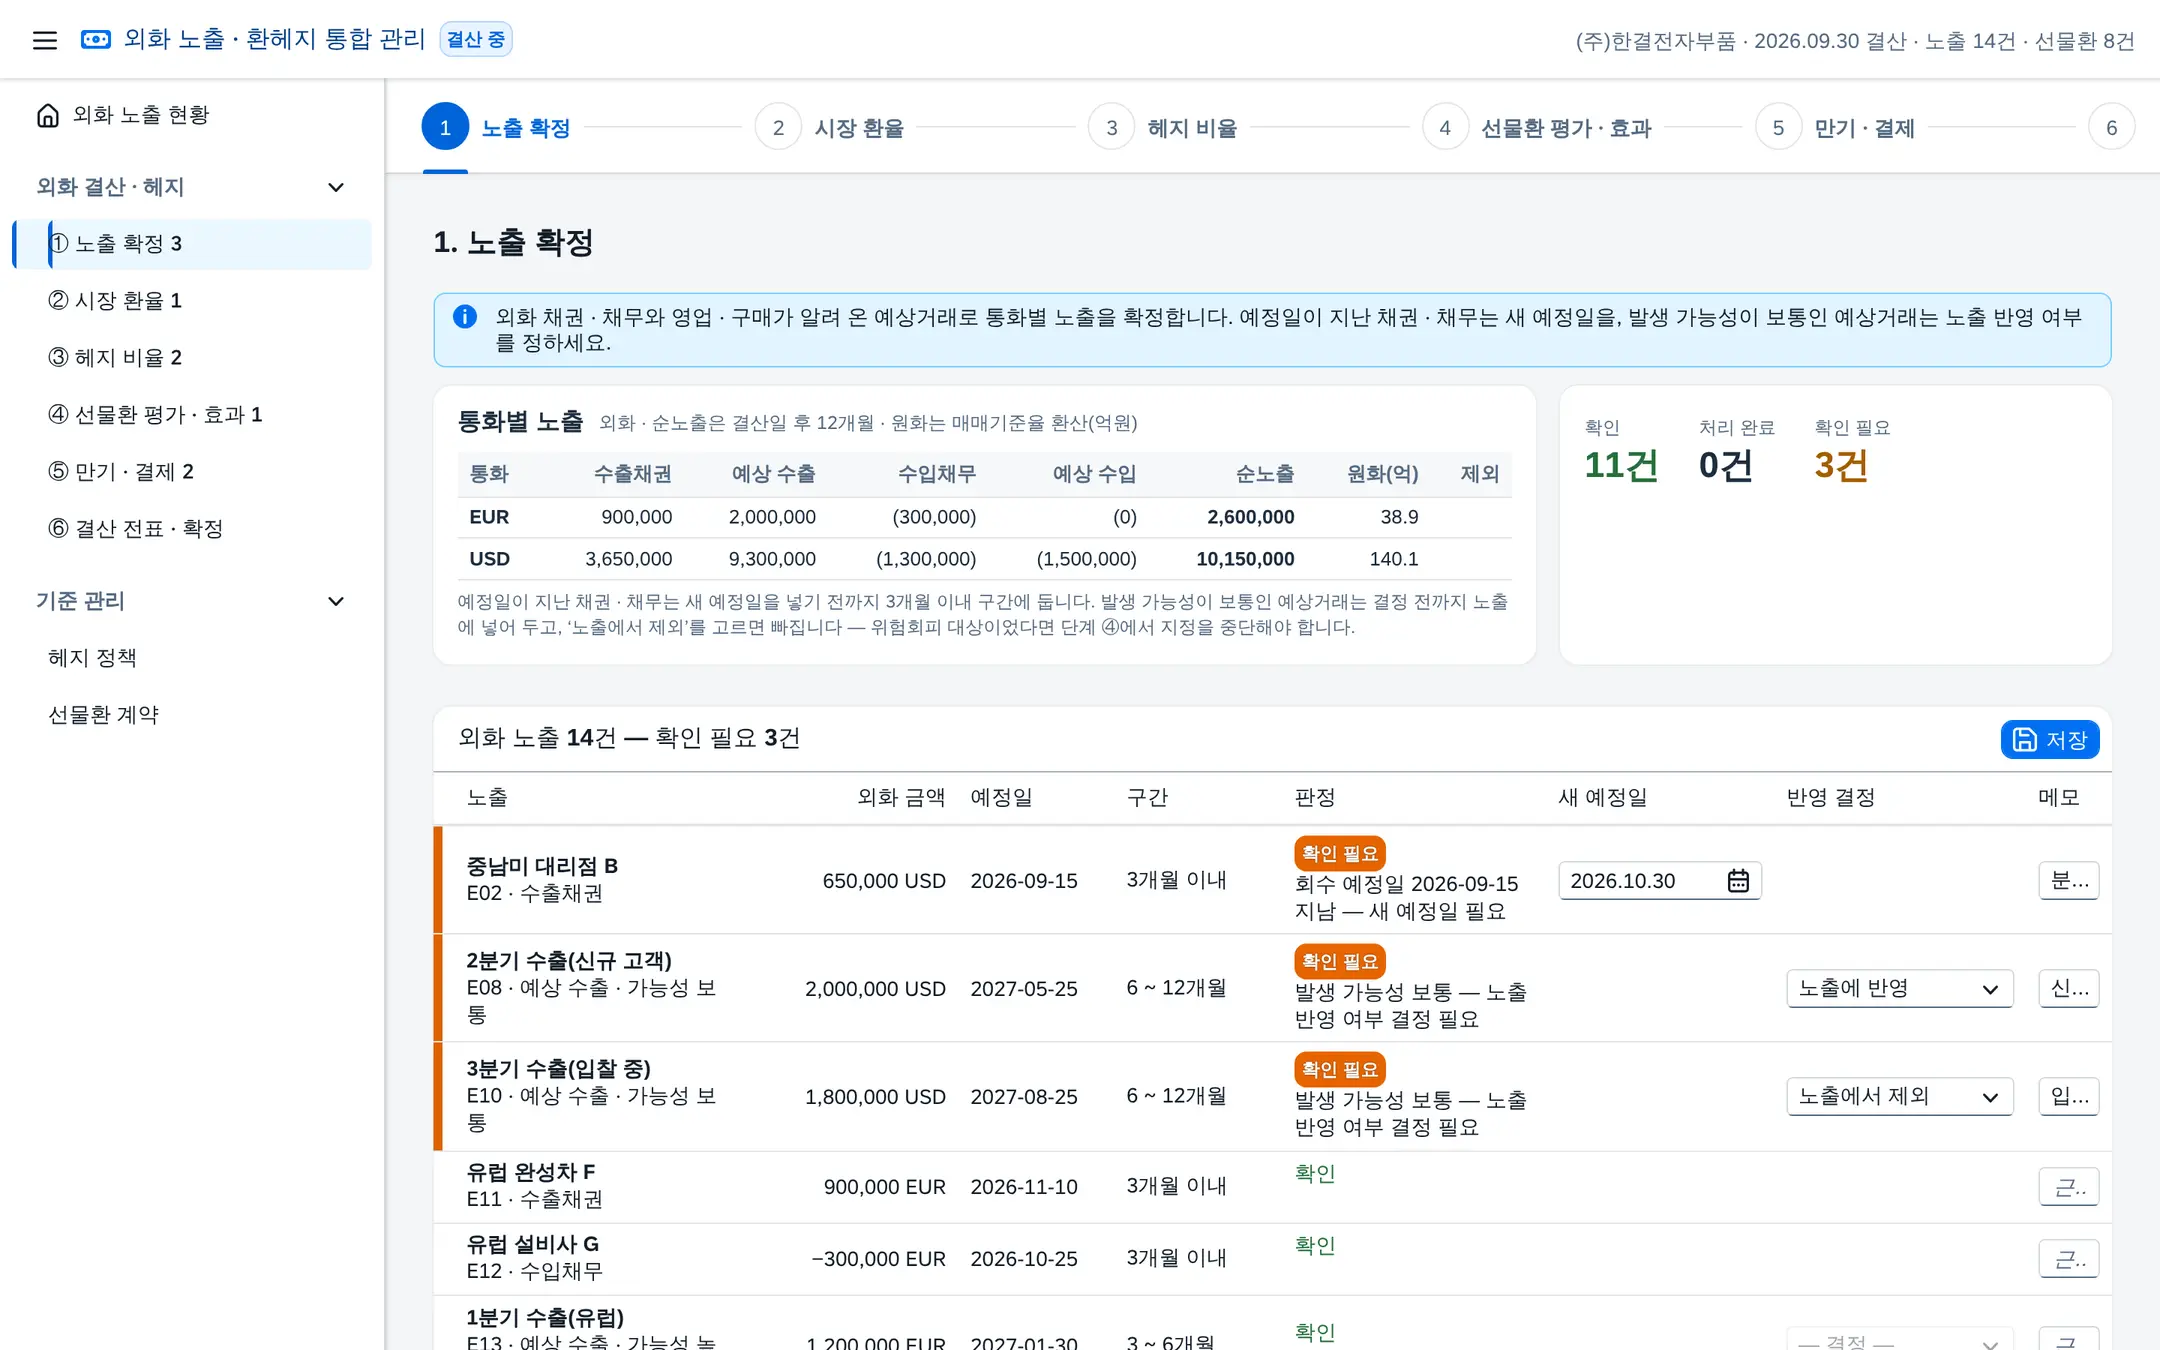Open sidebar item ① 노출 확정 3
Screen dimensions: 2160x1350
point(192,244)
